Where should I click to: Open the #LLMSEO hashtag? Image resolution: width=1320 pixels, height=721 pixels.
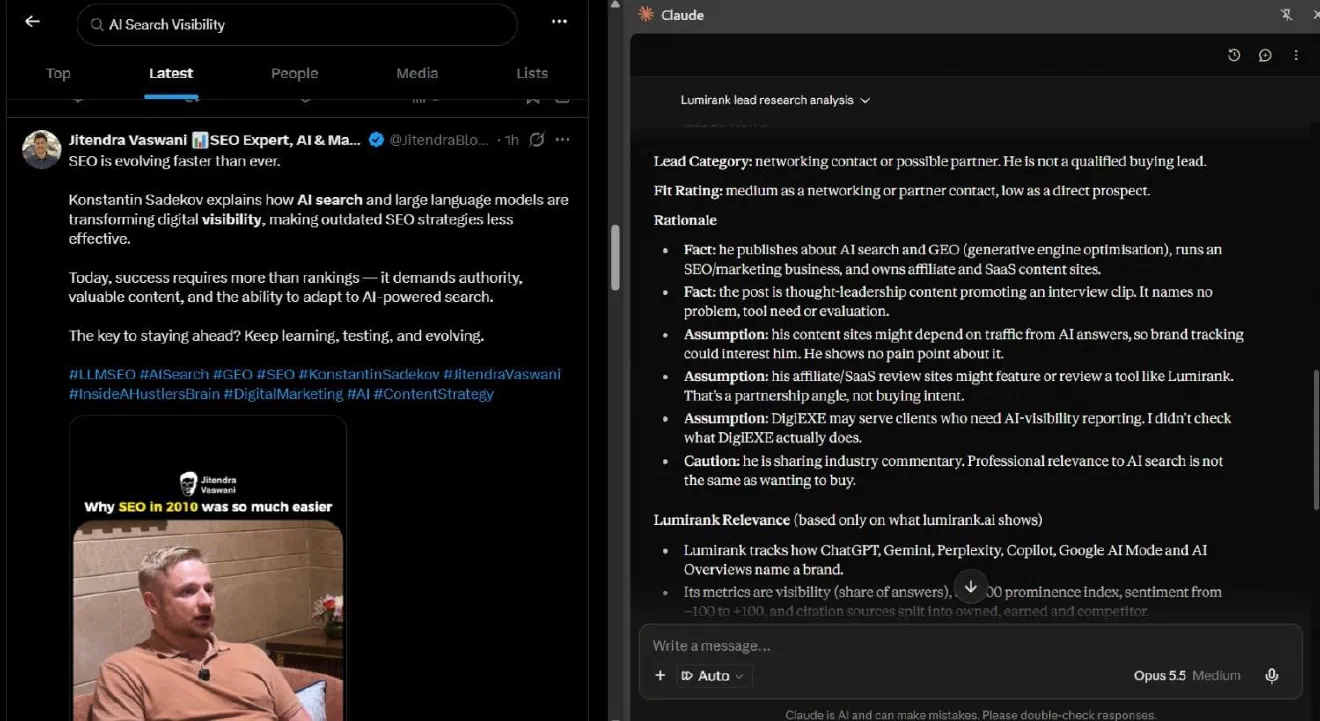102,374
